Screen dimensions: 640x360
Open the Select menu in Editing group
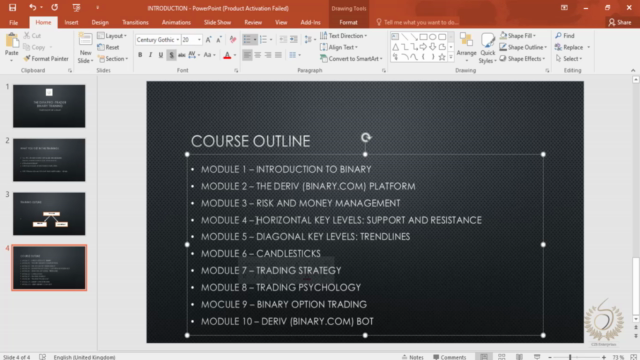569,59
